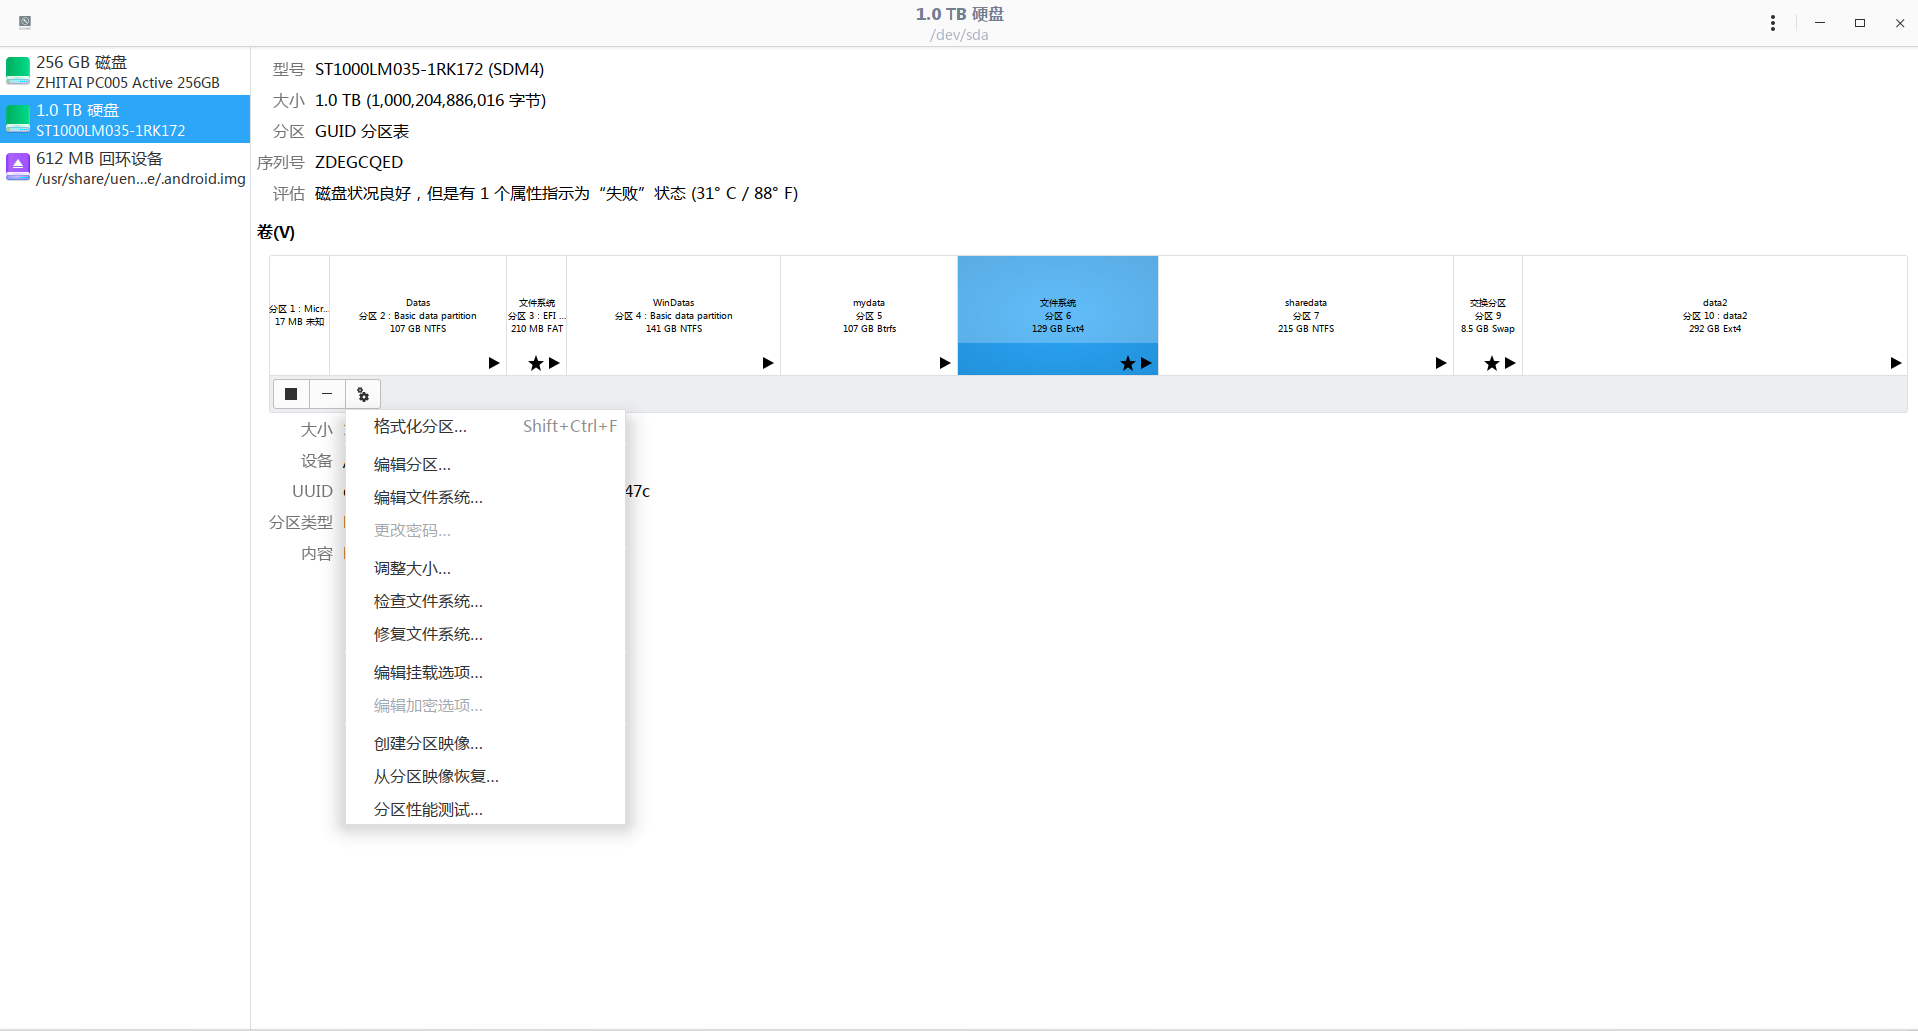Click the model value ST1000LM035-1RK172 (SDM4)
The image size is (1918, 1031).
(x=430, y=70)
